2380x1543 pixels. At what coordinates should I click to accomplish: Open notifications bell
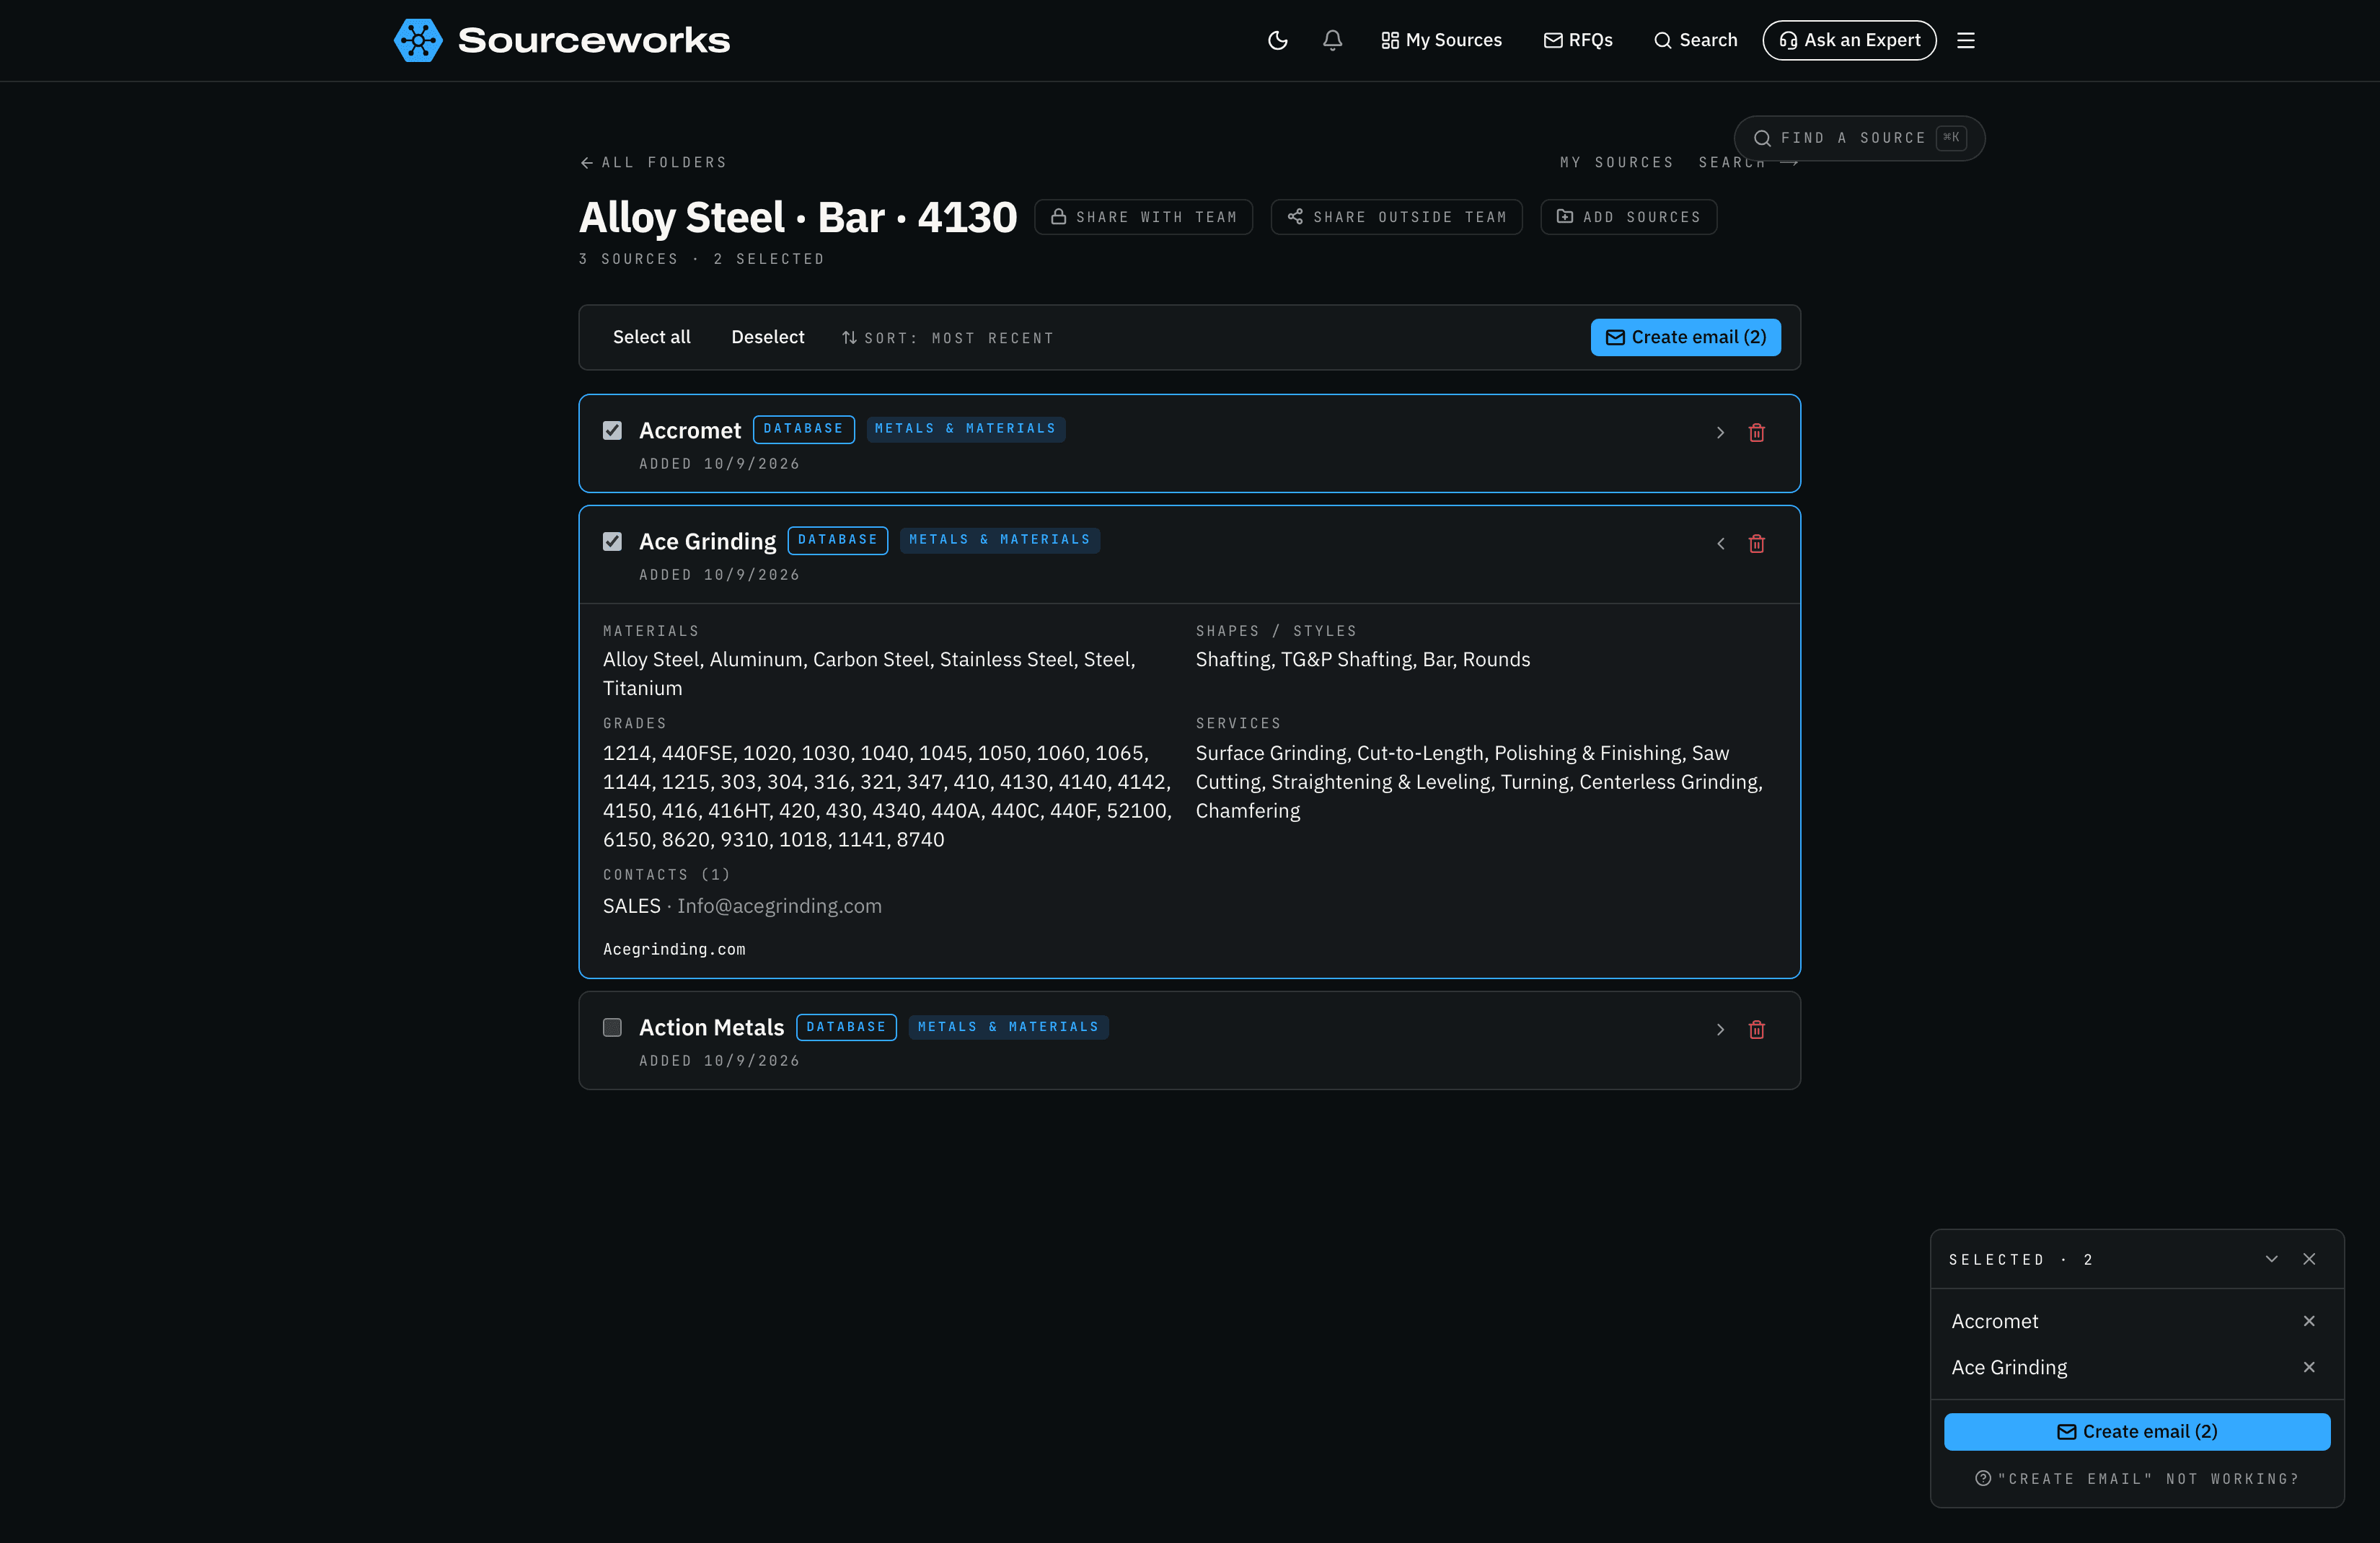[1332, 40]
